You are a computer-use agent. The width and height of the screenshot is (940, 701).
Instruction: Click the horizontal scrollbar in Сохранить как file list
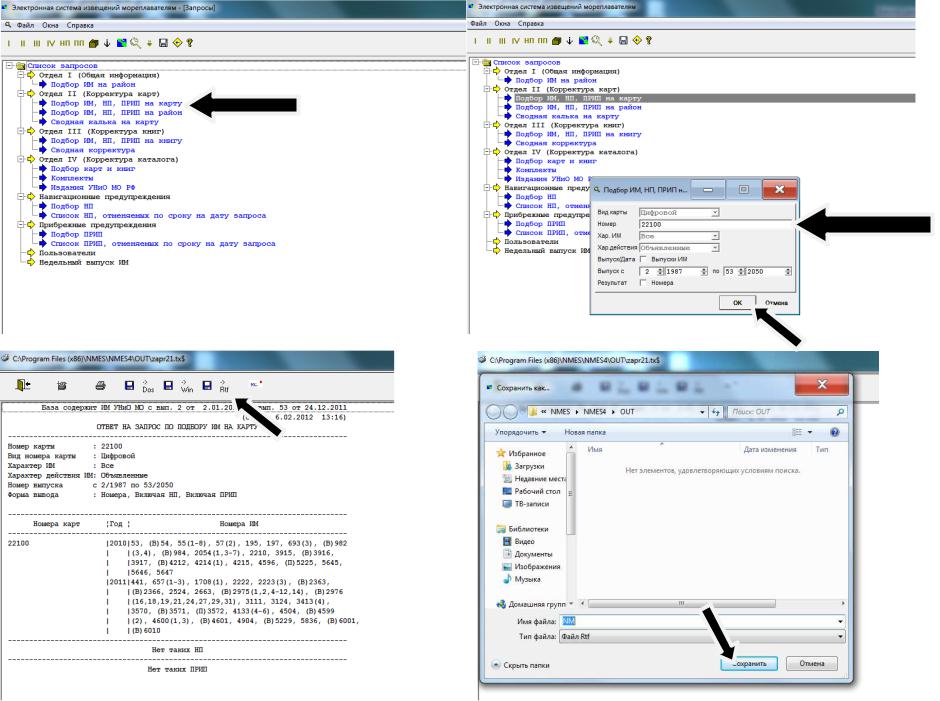[682, 603]
